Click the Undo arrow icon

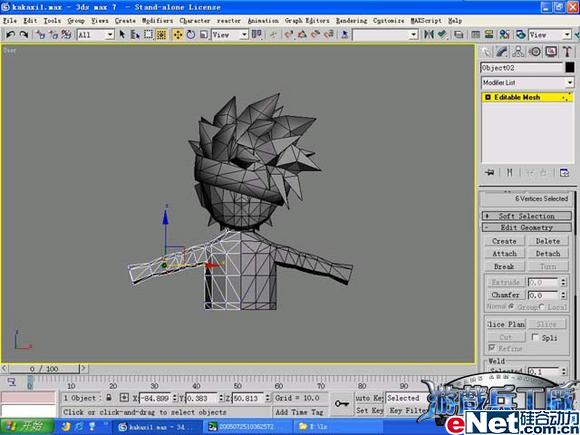pyautogui.click(x=10, y=34)
